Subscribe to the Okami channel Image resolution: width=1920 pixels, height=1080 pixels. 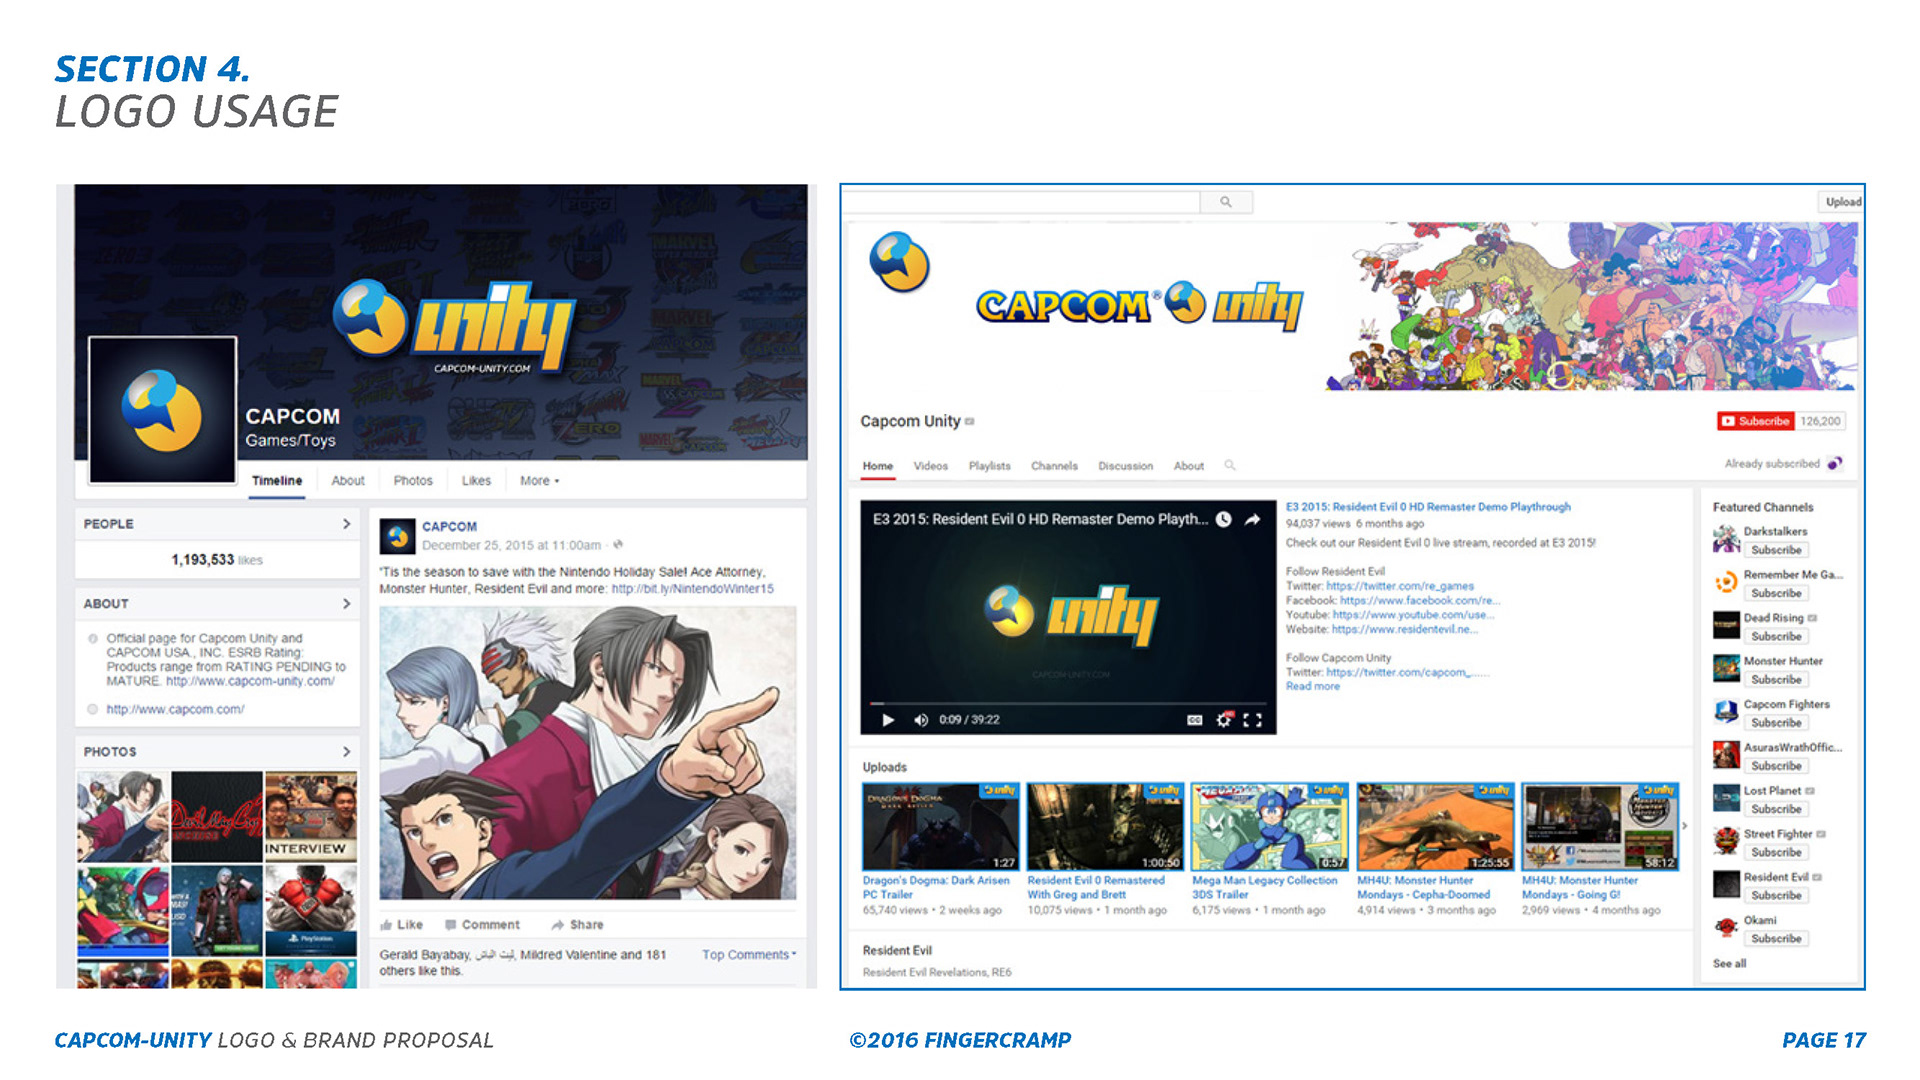[x=1776, y=938]
